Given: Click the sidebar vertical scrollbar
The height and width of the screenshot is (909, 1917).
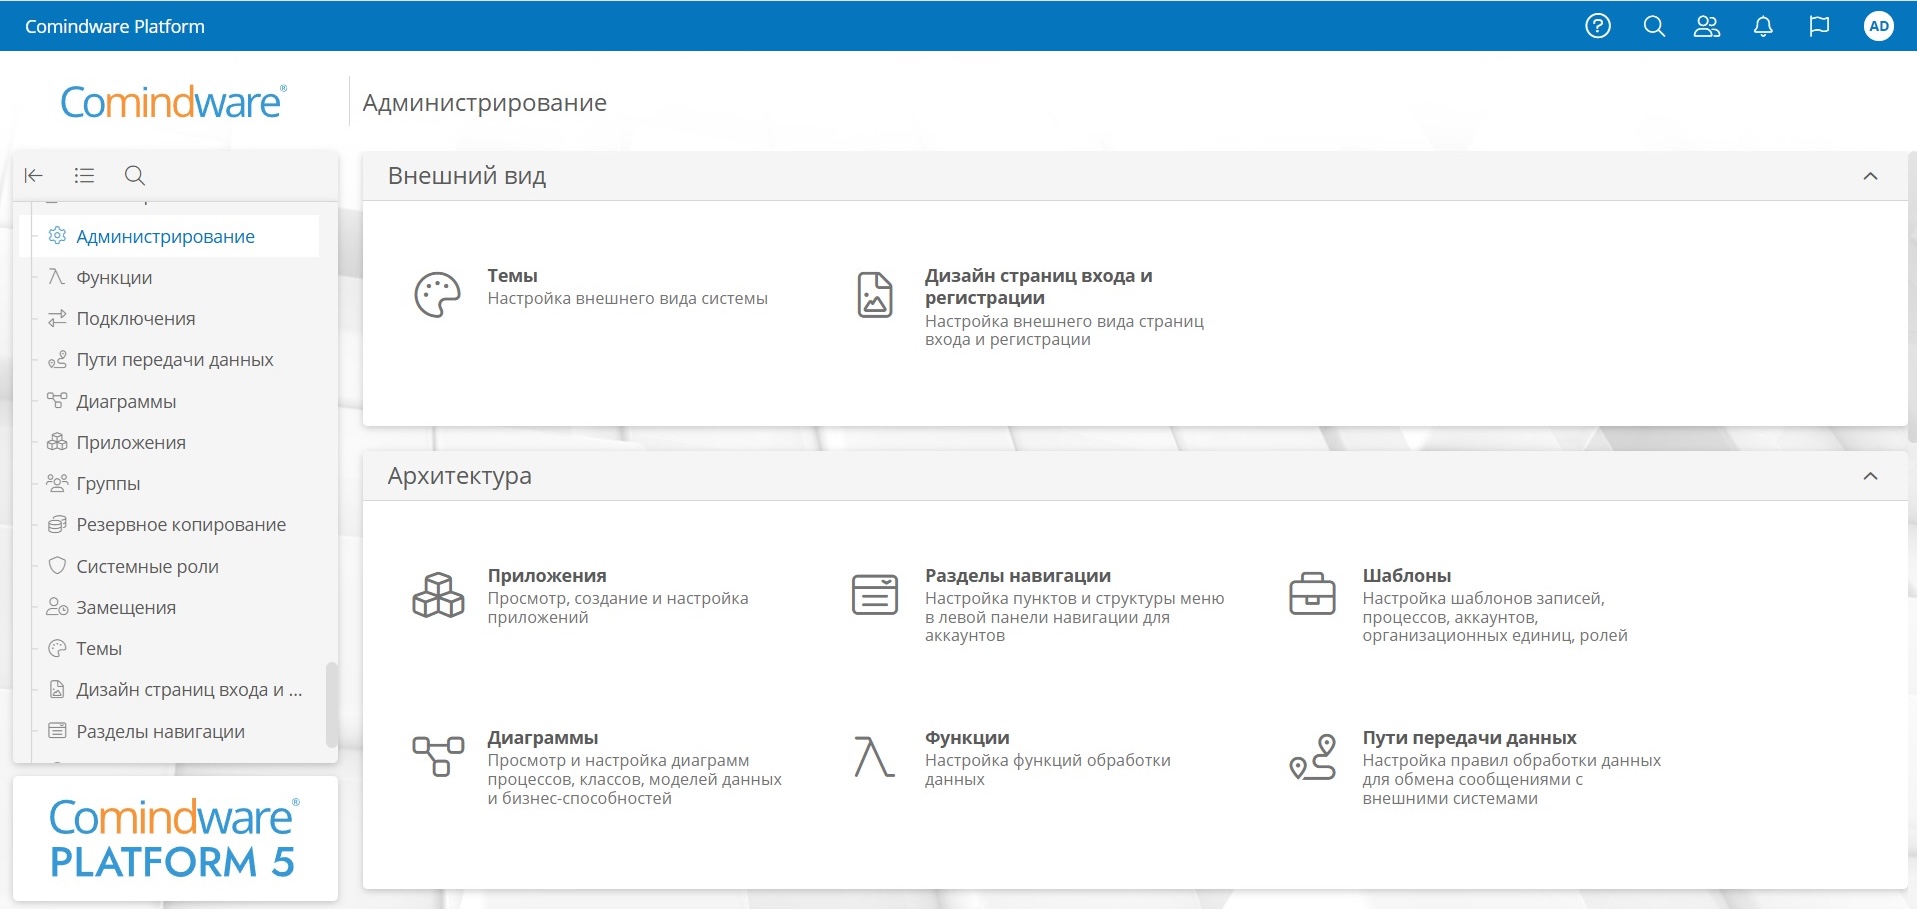Looking at the screenshot, I should [331, 704].
